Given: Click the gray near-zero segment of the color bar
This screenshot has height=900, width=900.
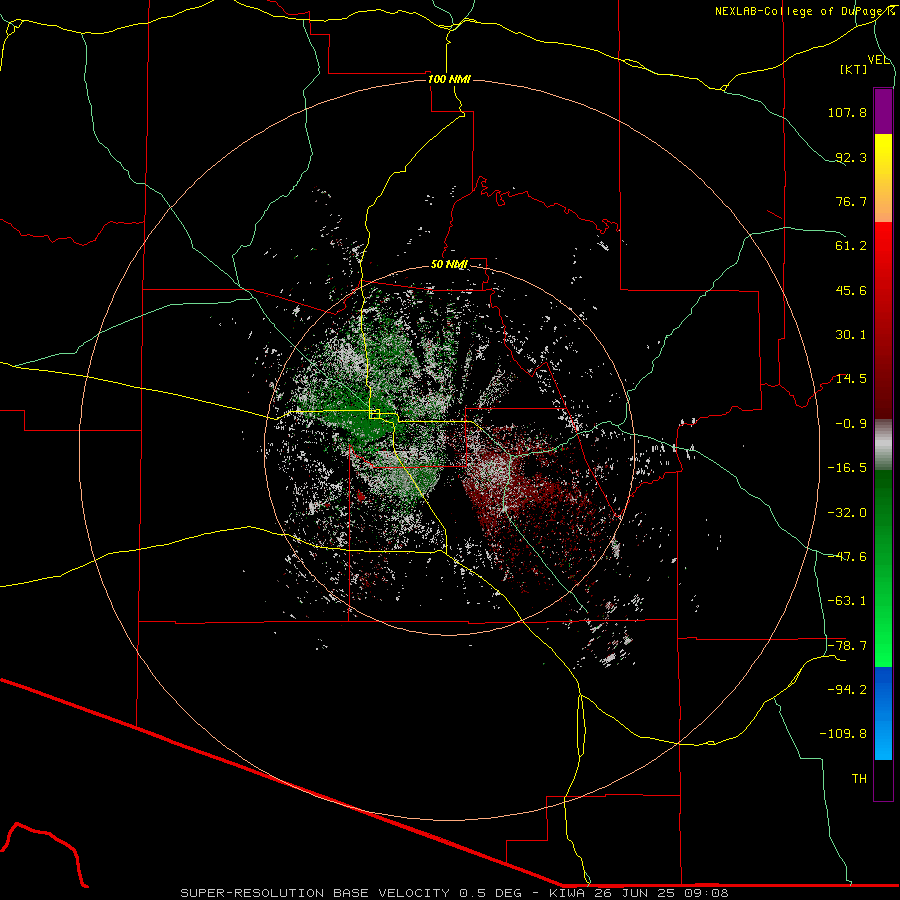Looking at the screenshot, I should pos(883,445).
